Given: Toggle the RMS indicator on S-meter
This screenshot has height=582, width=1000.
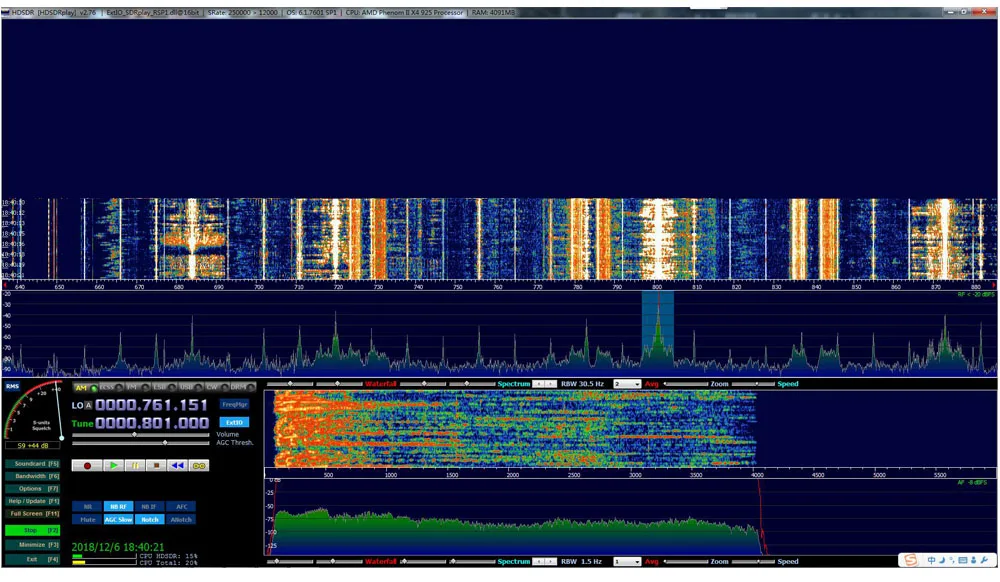Looking at the screenshot, I should 12,386.
